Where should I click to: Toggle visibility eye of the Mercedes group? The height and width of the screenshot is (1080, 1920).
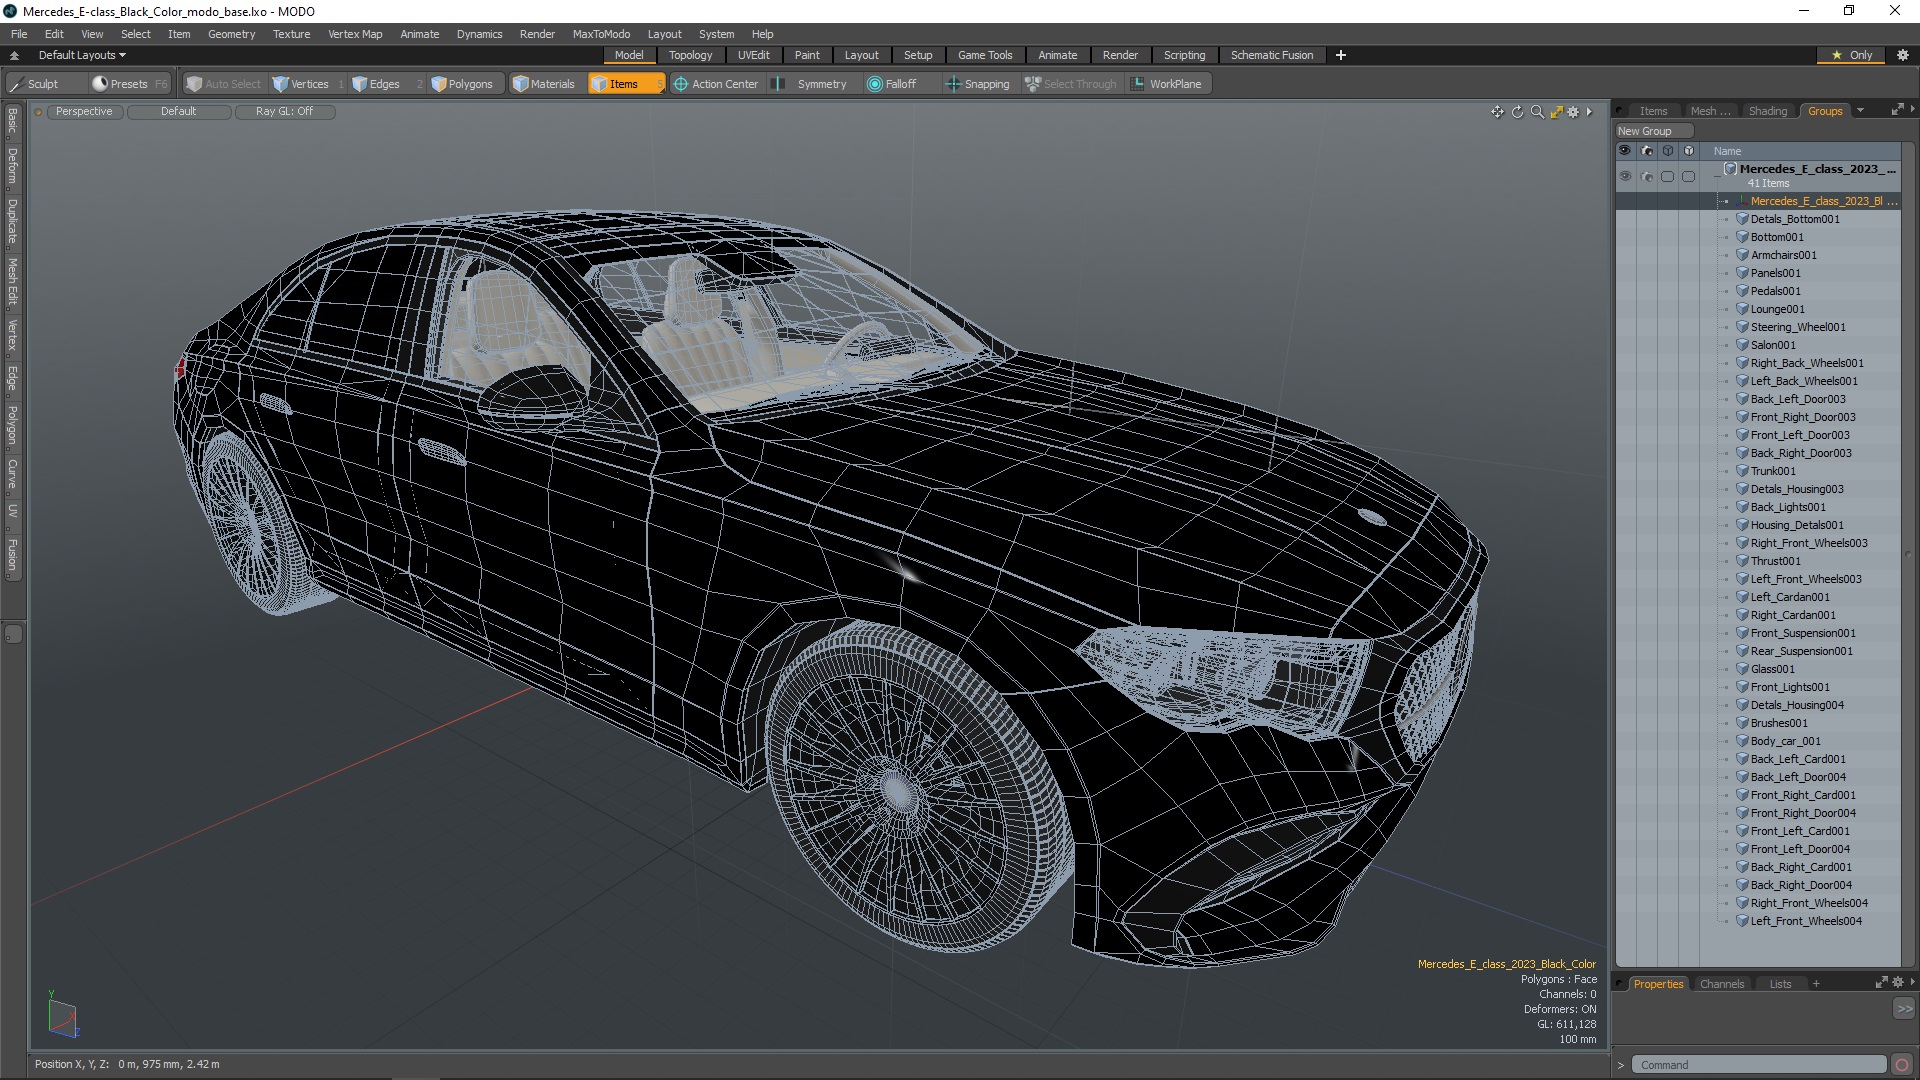pos(1624,176)
